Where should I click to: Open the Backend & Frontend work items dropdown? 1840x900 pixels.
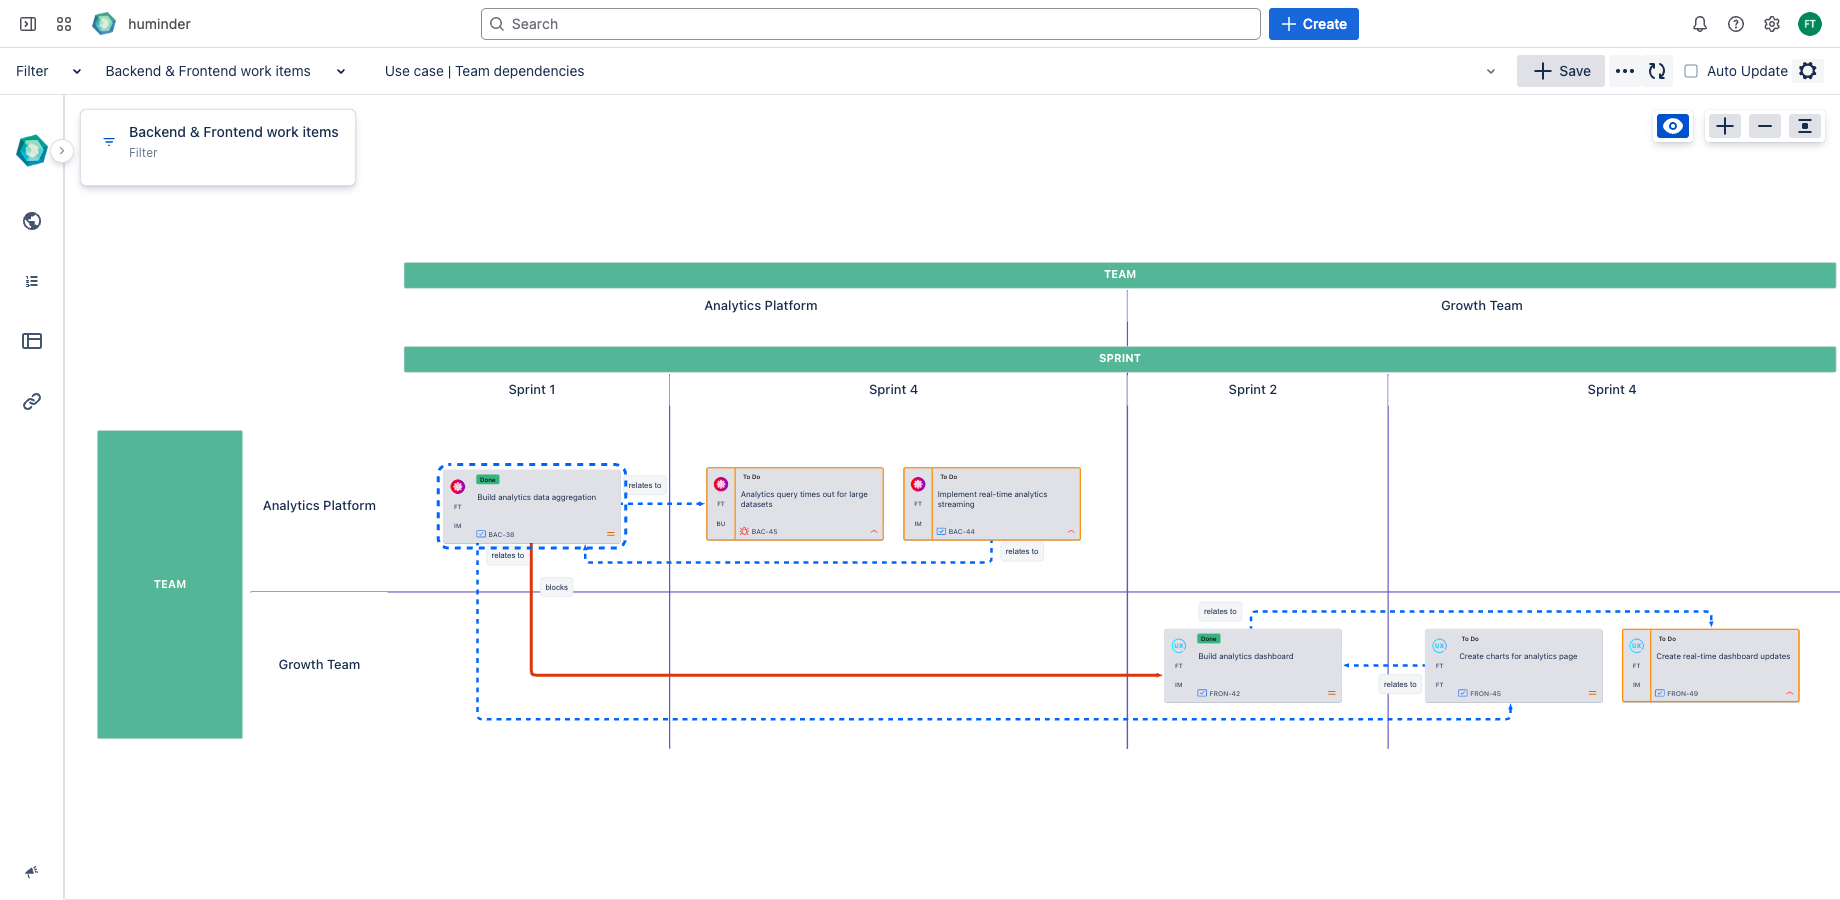(x=340, y=71)
